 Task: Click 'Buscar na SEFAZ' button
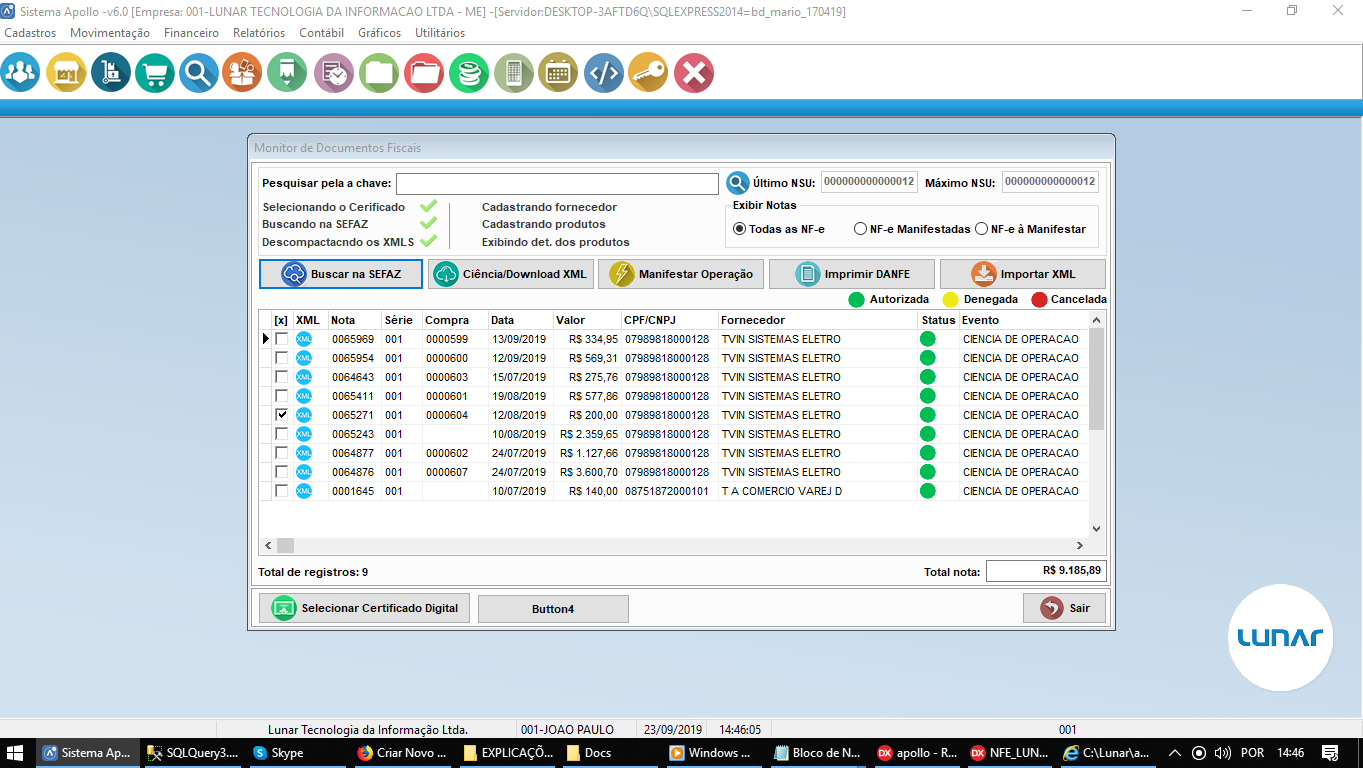pos(341,274)
